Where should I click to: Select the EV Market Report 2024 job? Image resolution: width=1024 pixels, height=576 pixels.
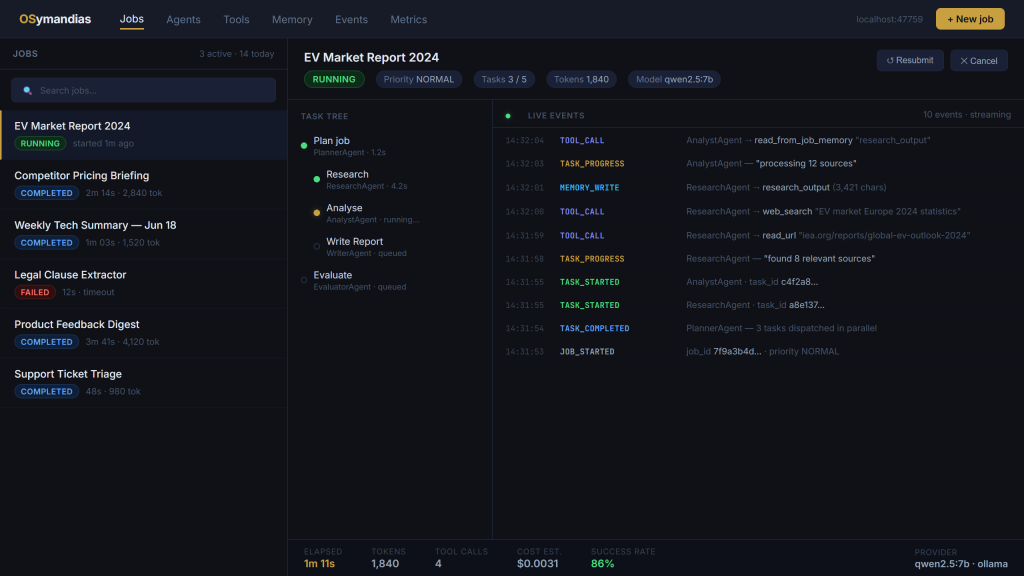click(144, 135)
